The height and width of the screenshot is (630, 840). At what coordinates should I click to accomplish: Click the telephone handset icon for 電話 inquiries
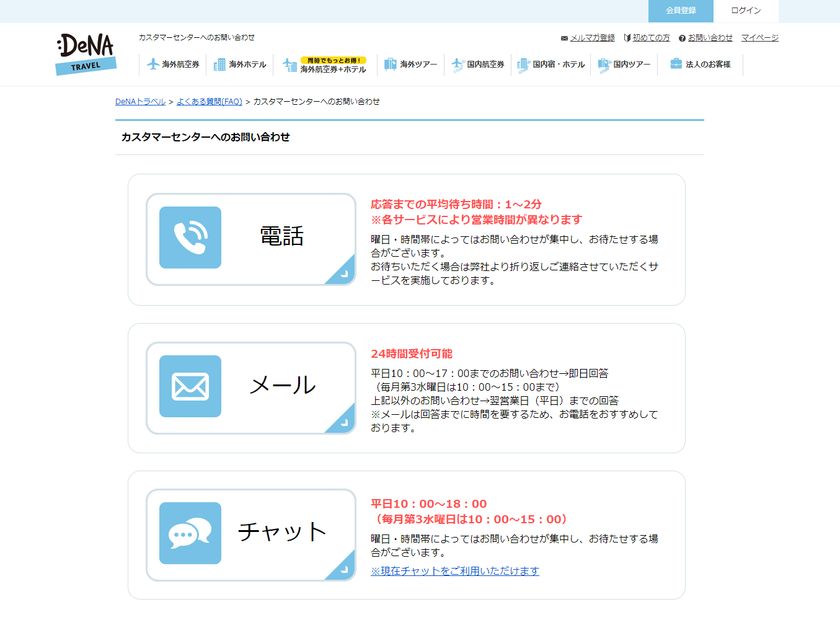tap(190, 237)
